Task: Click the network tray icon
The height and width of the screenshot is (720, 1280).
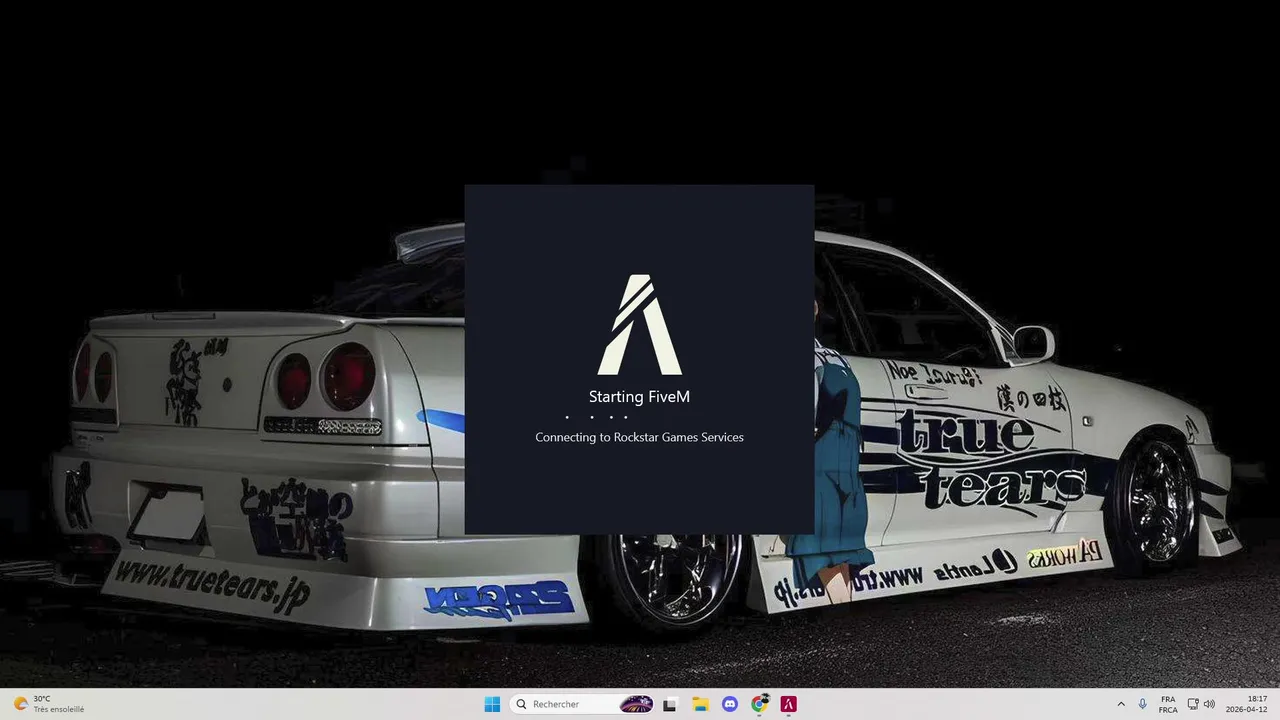Action: point(1193,704)
